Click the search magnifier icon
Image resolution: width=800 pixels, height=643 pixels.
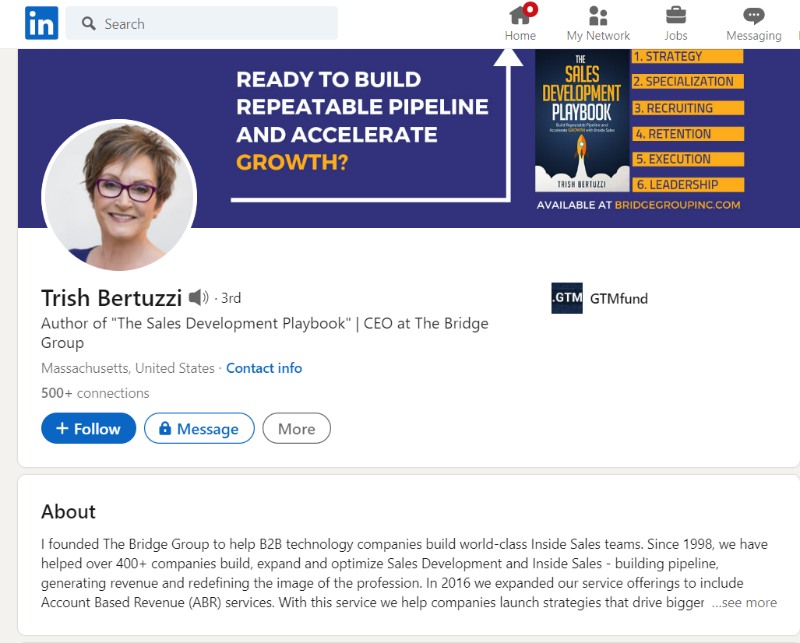point(89,23)
